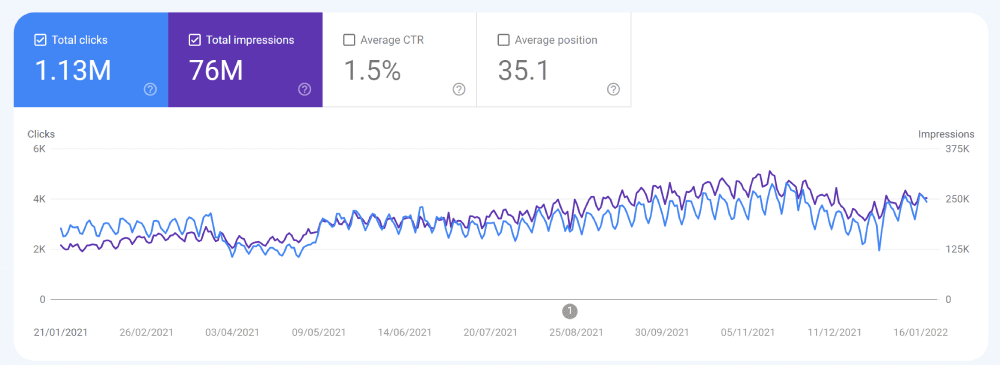Viewport: 1000px width, 365px height.
Task: Click the 21/01/2021 date label
Action: click(x=61, y=332)
